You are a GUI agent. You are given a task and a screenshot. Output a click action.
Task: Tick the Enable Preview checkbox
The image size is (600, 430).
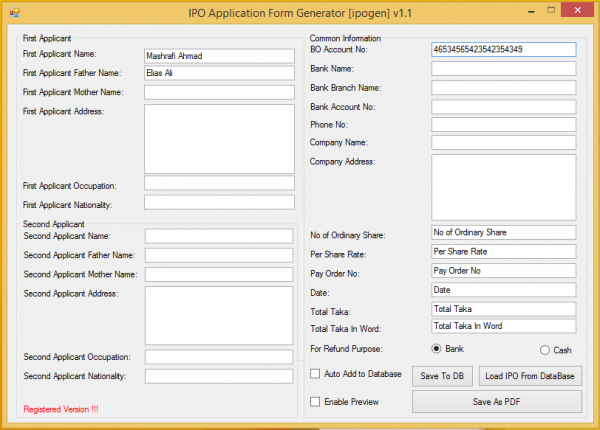[316, 401]
